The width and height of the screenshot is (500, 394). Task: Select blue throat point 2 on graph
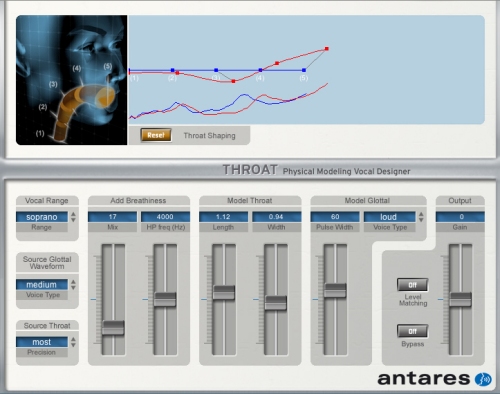tap(172, 70)
